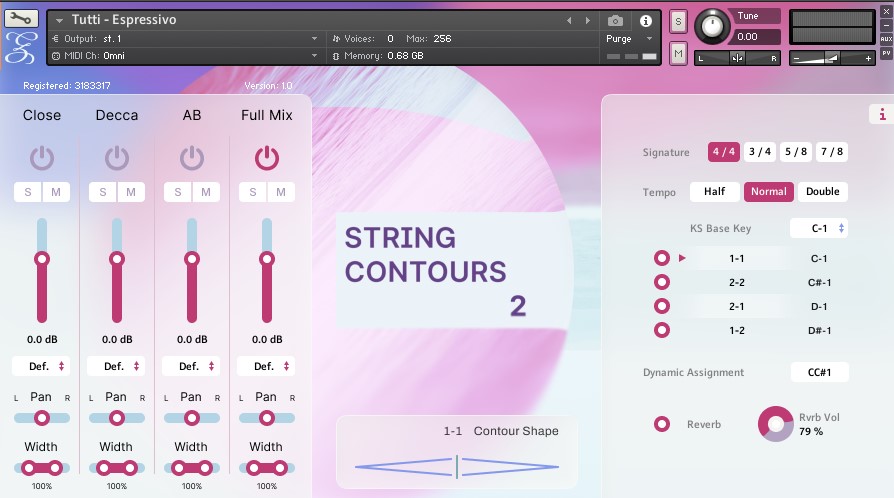The height and width of the screenshot is (498, 894).
Task: Power on the Close microphone channel
Action: 42,157
